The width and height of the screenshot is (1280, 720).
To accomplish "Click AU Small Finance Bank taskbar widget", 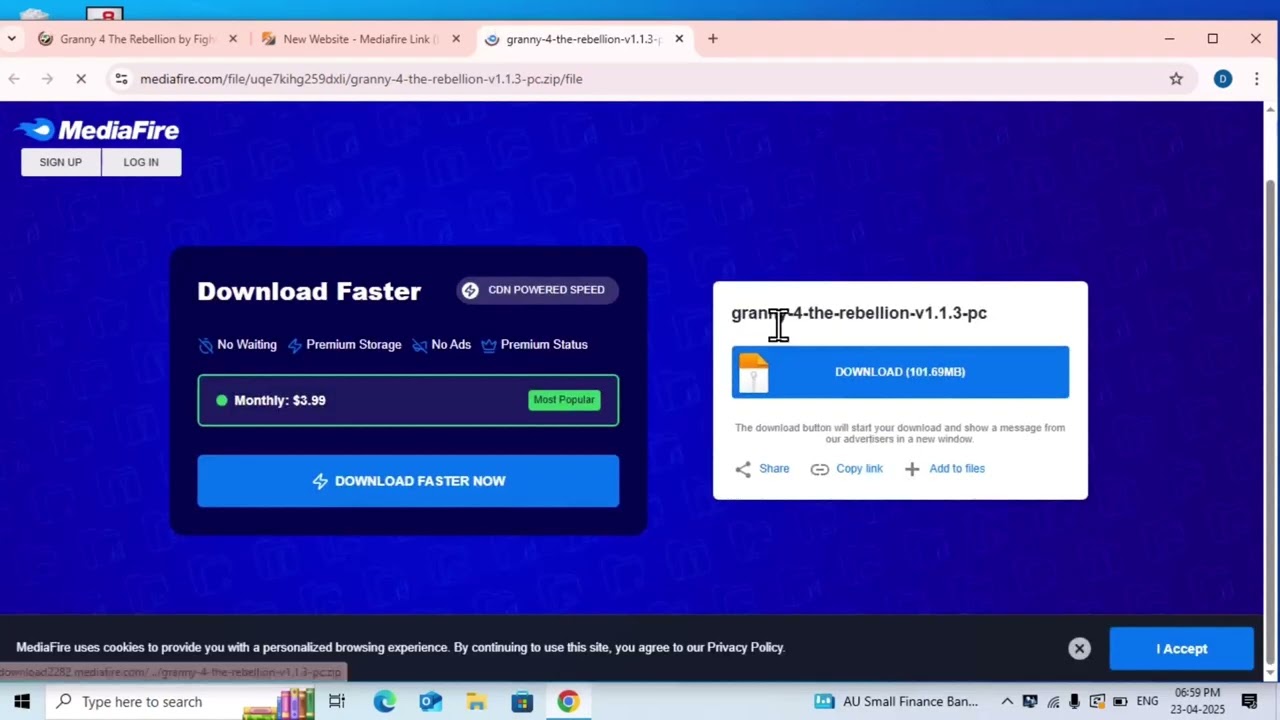I will click(x=896, y=701).
